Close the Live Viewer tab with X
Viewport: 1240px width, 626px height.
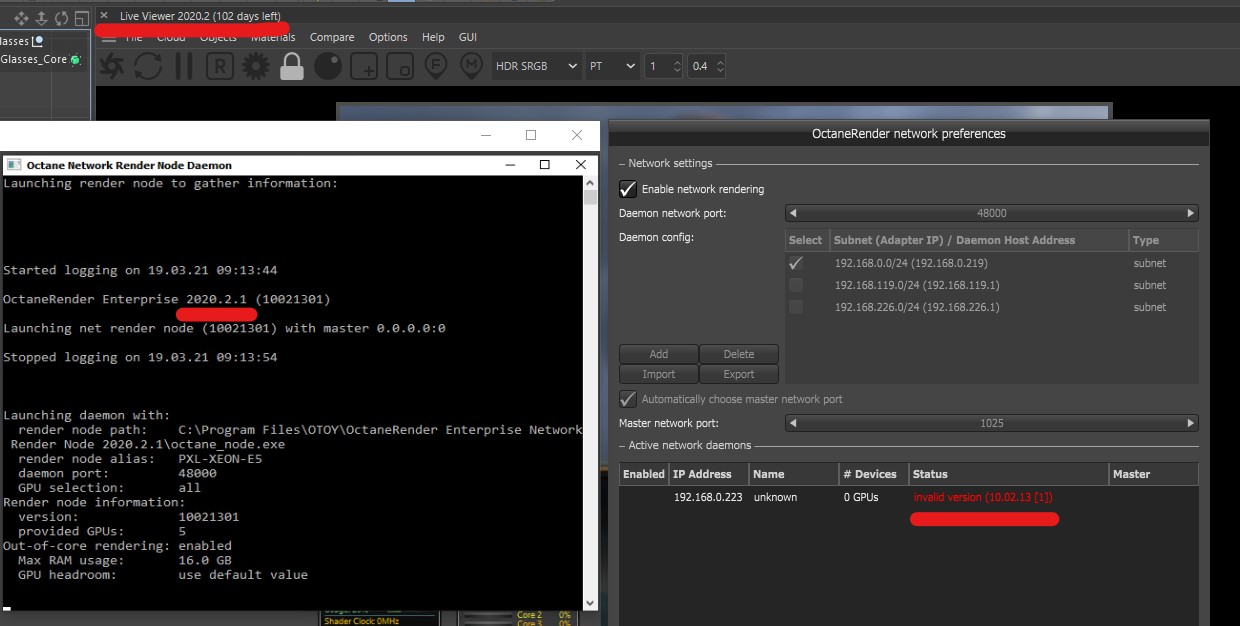coord(104,15)
